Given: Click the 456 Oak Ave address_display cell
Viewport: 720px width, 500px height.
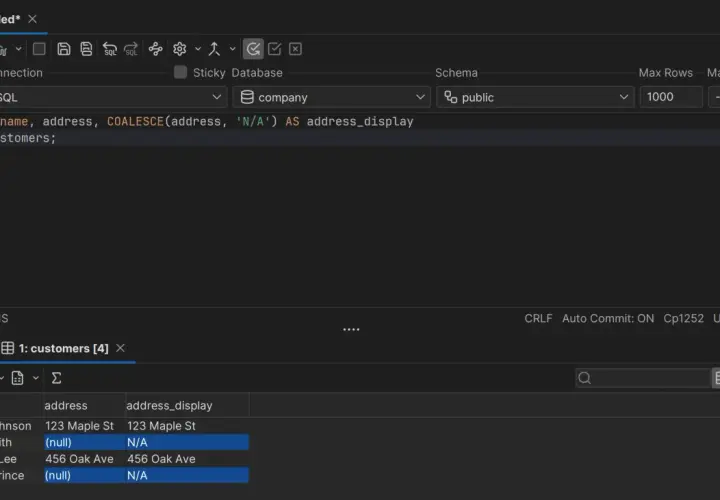Looking at the screenshot, I should point(187,459).
